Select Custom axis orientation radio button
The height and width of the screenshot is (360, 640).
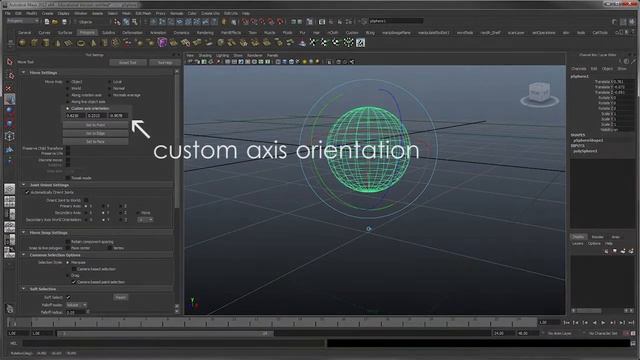(x=68, y=109)
